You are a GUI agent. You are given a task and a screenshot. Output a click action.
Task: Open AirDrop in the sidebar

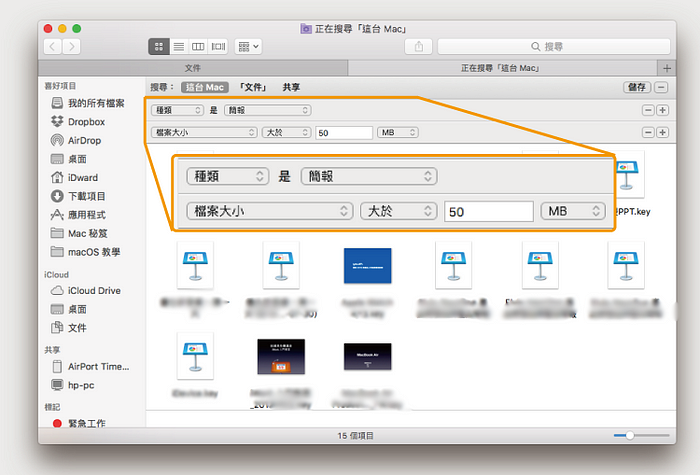point(76,141)
